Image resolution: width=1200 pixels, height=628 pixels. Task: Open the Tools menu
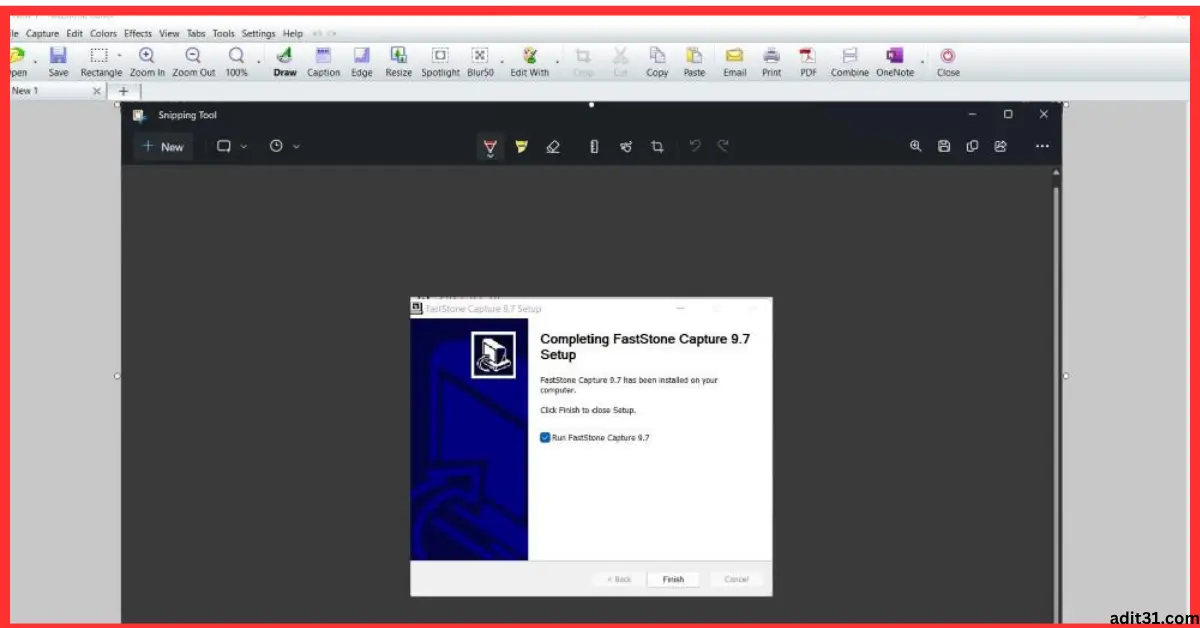click(223, 34)
